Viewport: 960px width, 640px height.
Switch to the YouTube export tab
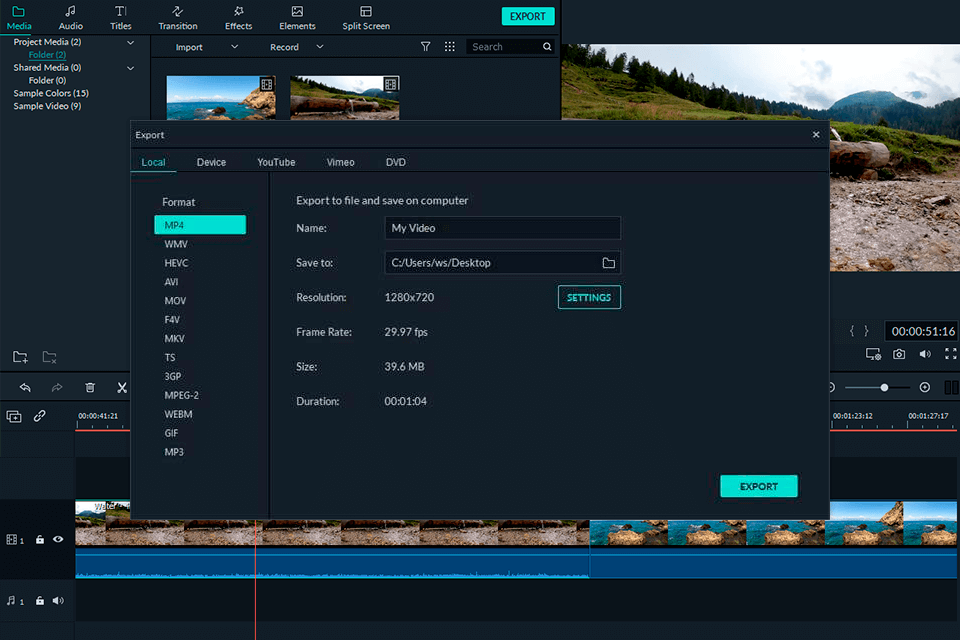click(x=276, y=162)
